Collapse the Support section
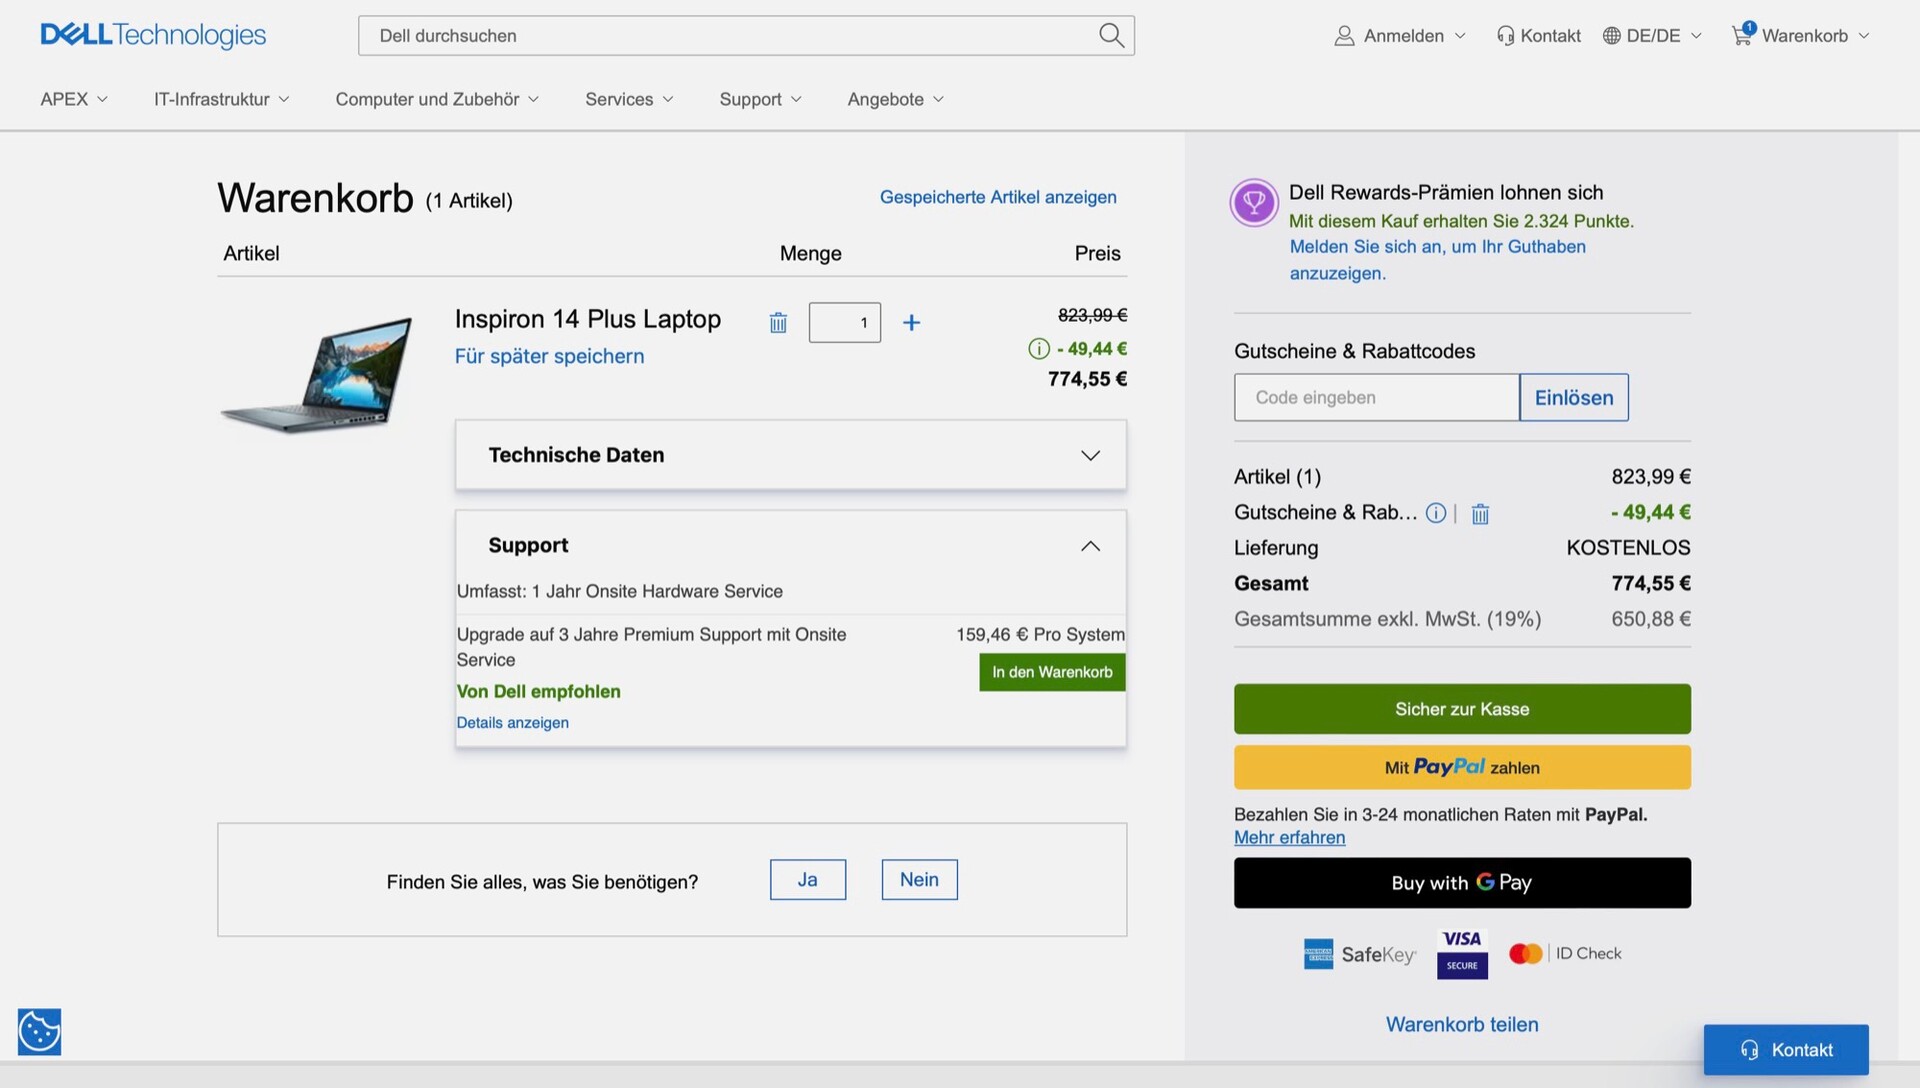Screen dimensions: 1920x1088 click(x=1090, y=546)
